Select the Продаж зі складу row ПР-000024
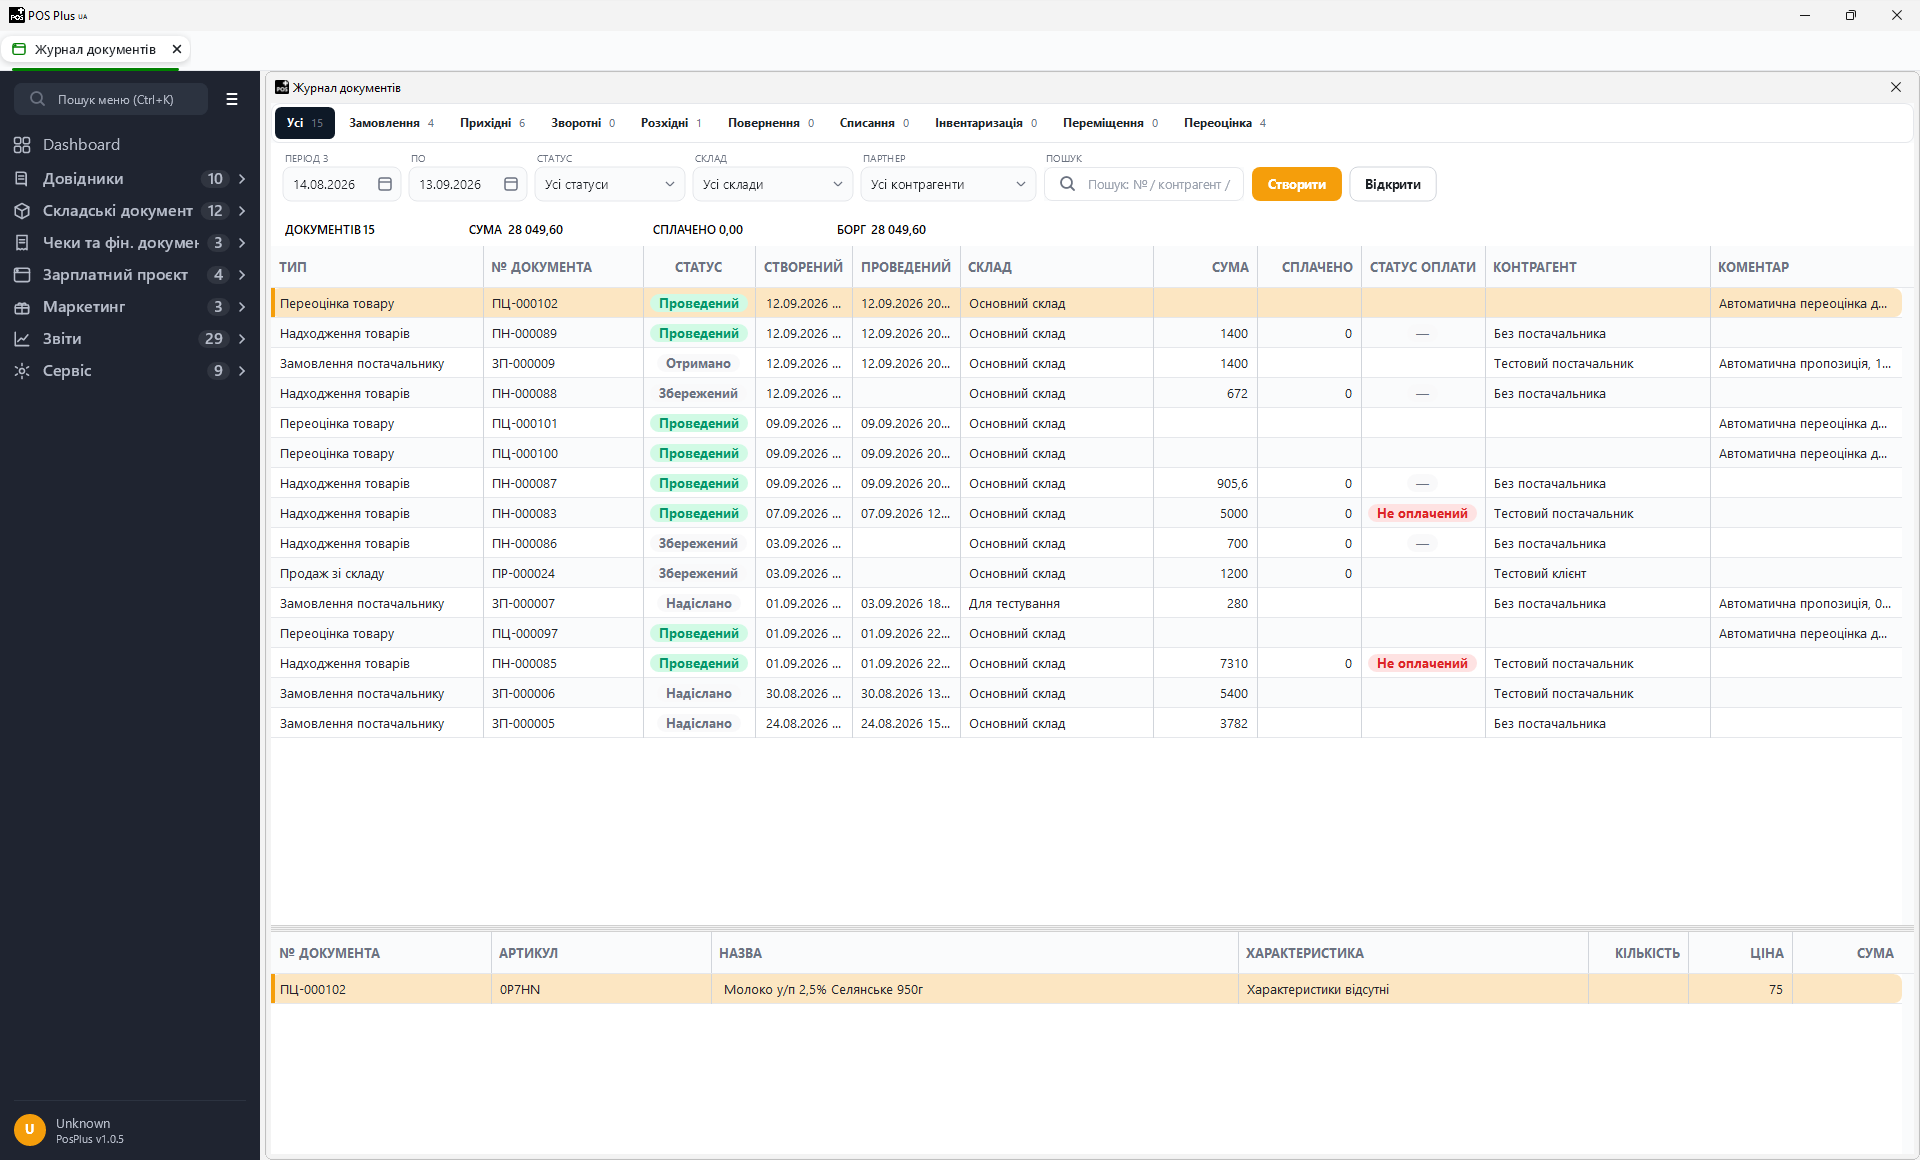The image size is (1920, 1160). click(x=1086, y=573)
